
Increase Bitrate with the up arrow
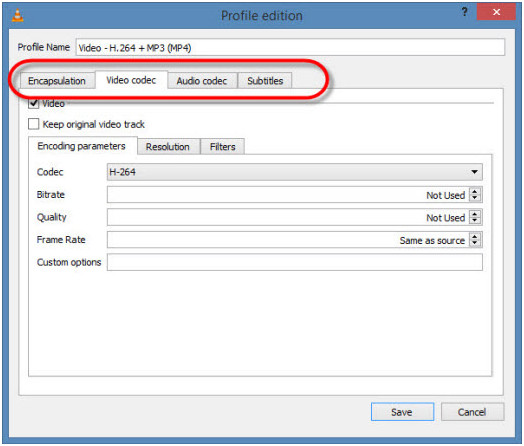[475, 191]
